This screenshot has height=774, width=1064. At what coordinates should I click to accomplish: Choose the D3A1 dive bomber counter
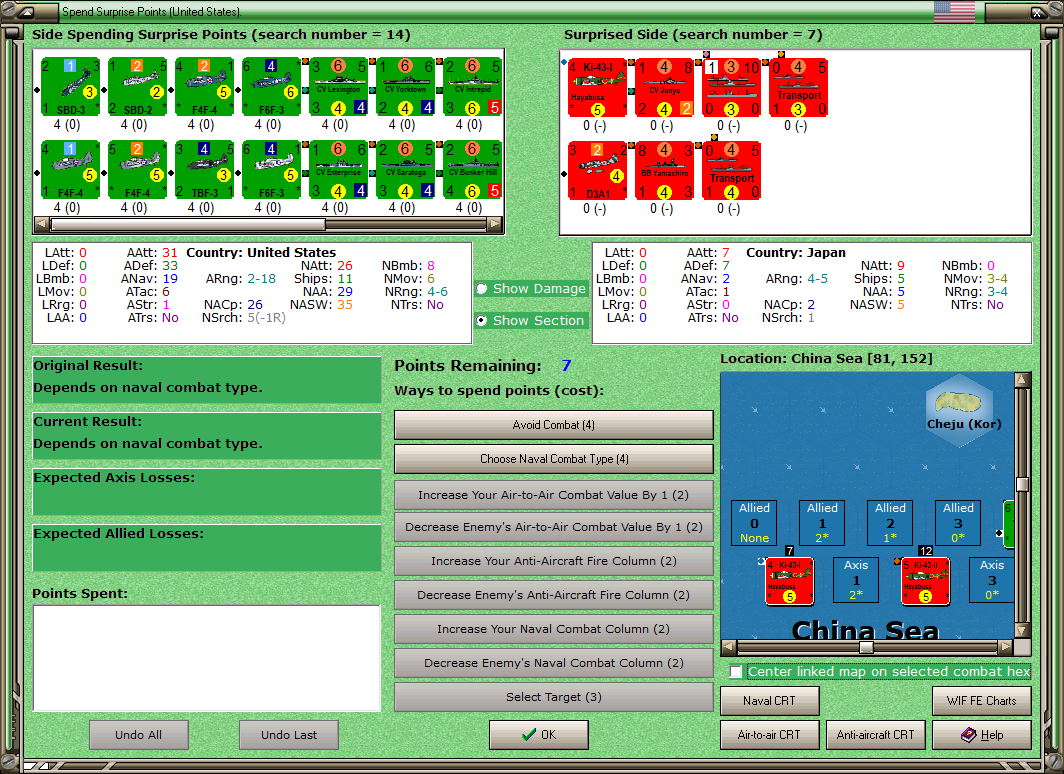[x=597, y=170]
